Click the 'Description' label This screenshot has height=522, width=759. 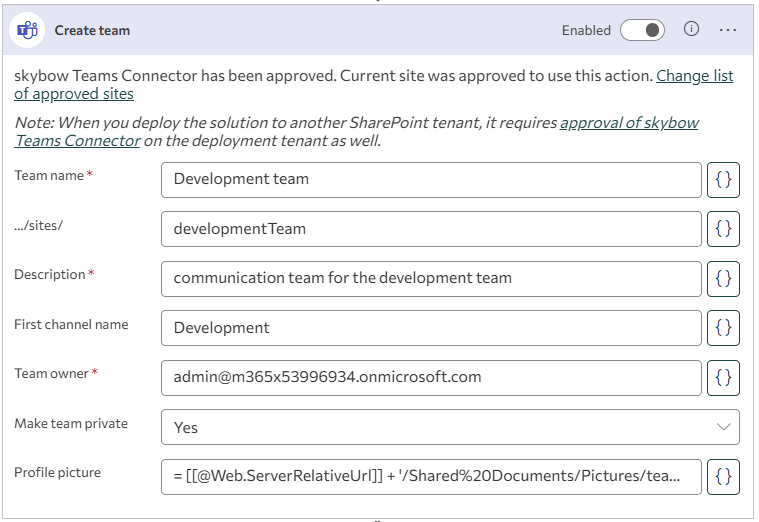(50, 275)
